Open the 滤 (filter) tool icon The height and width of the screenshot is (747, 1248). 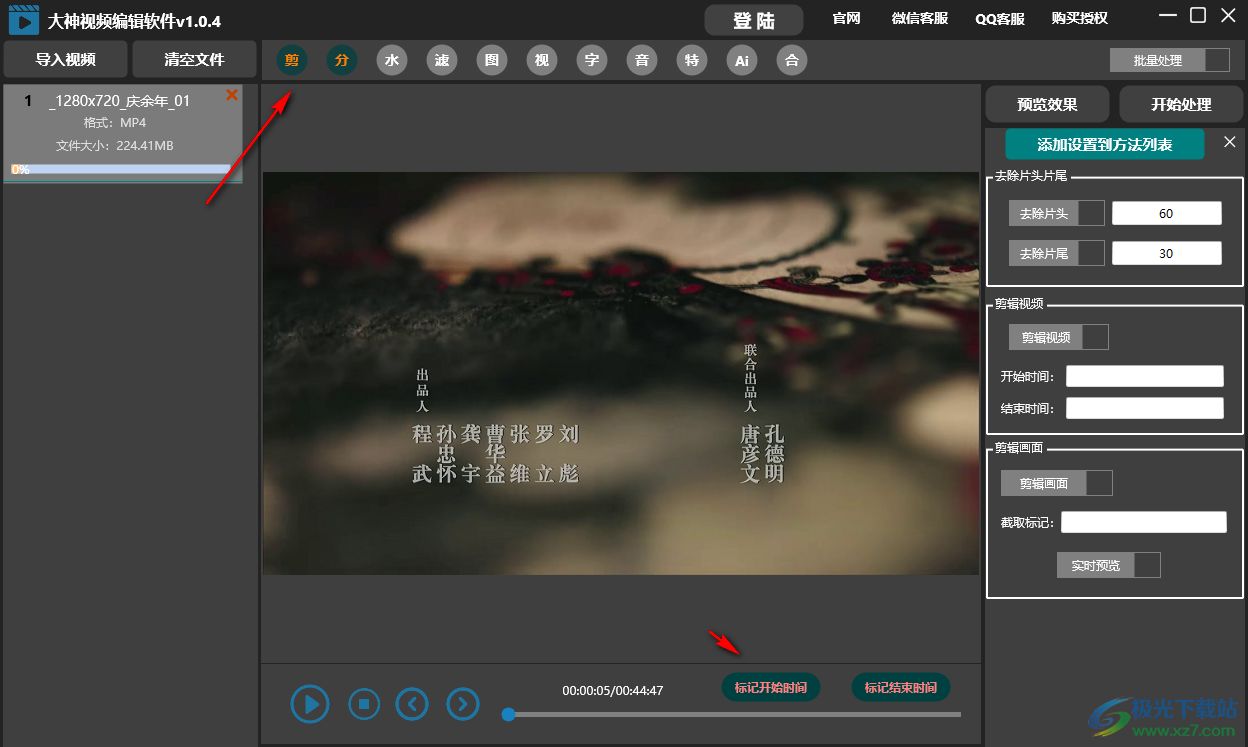pyautogui.click(x=442, y=61)
